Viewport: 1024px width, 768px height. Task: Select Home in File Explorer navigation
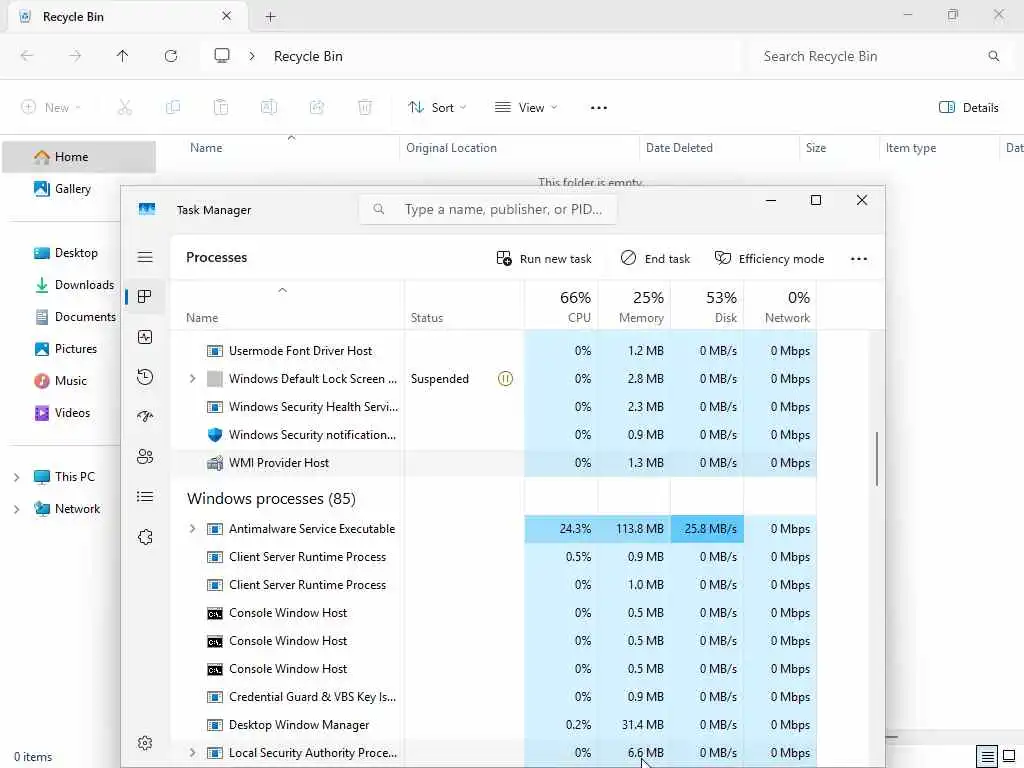click(79, 157)
